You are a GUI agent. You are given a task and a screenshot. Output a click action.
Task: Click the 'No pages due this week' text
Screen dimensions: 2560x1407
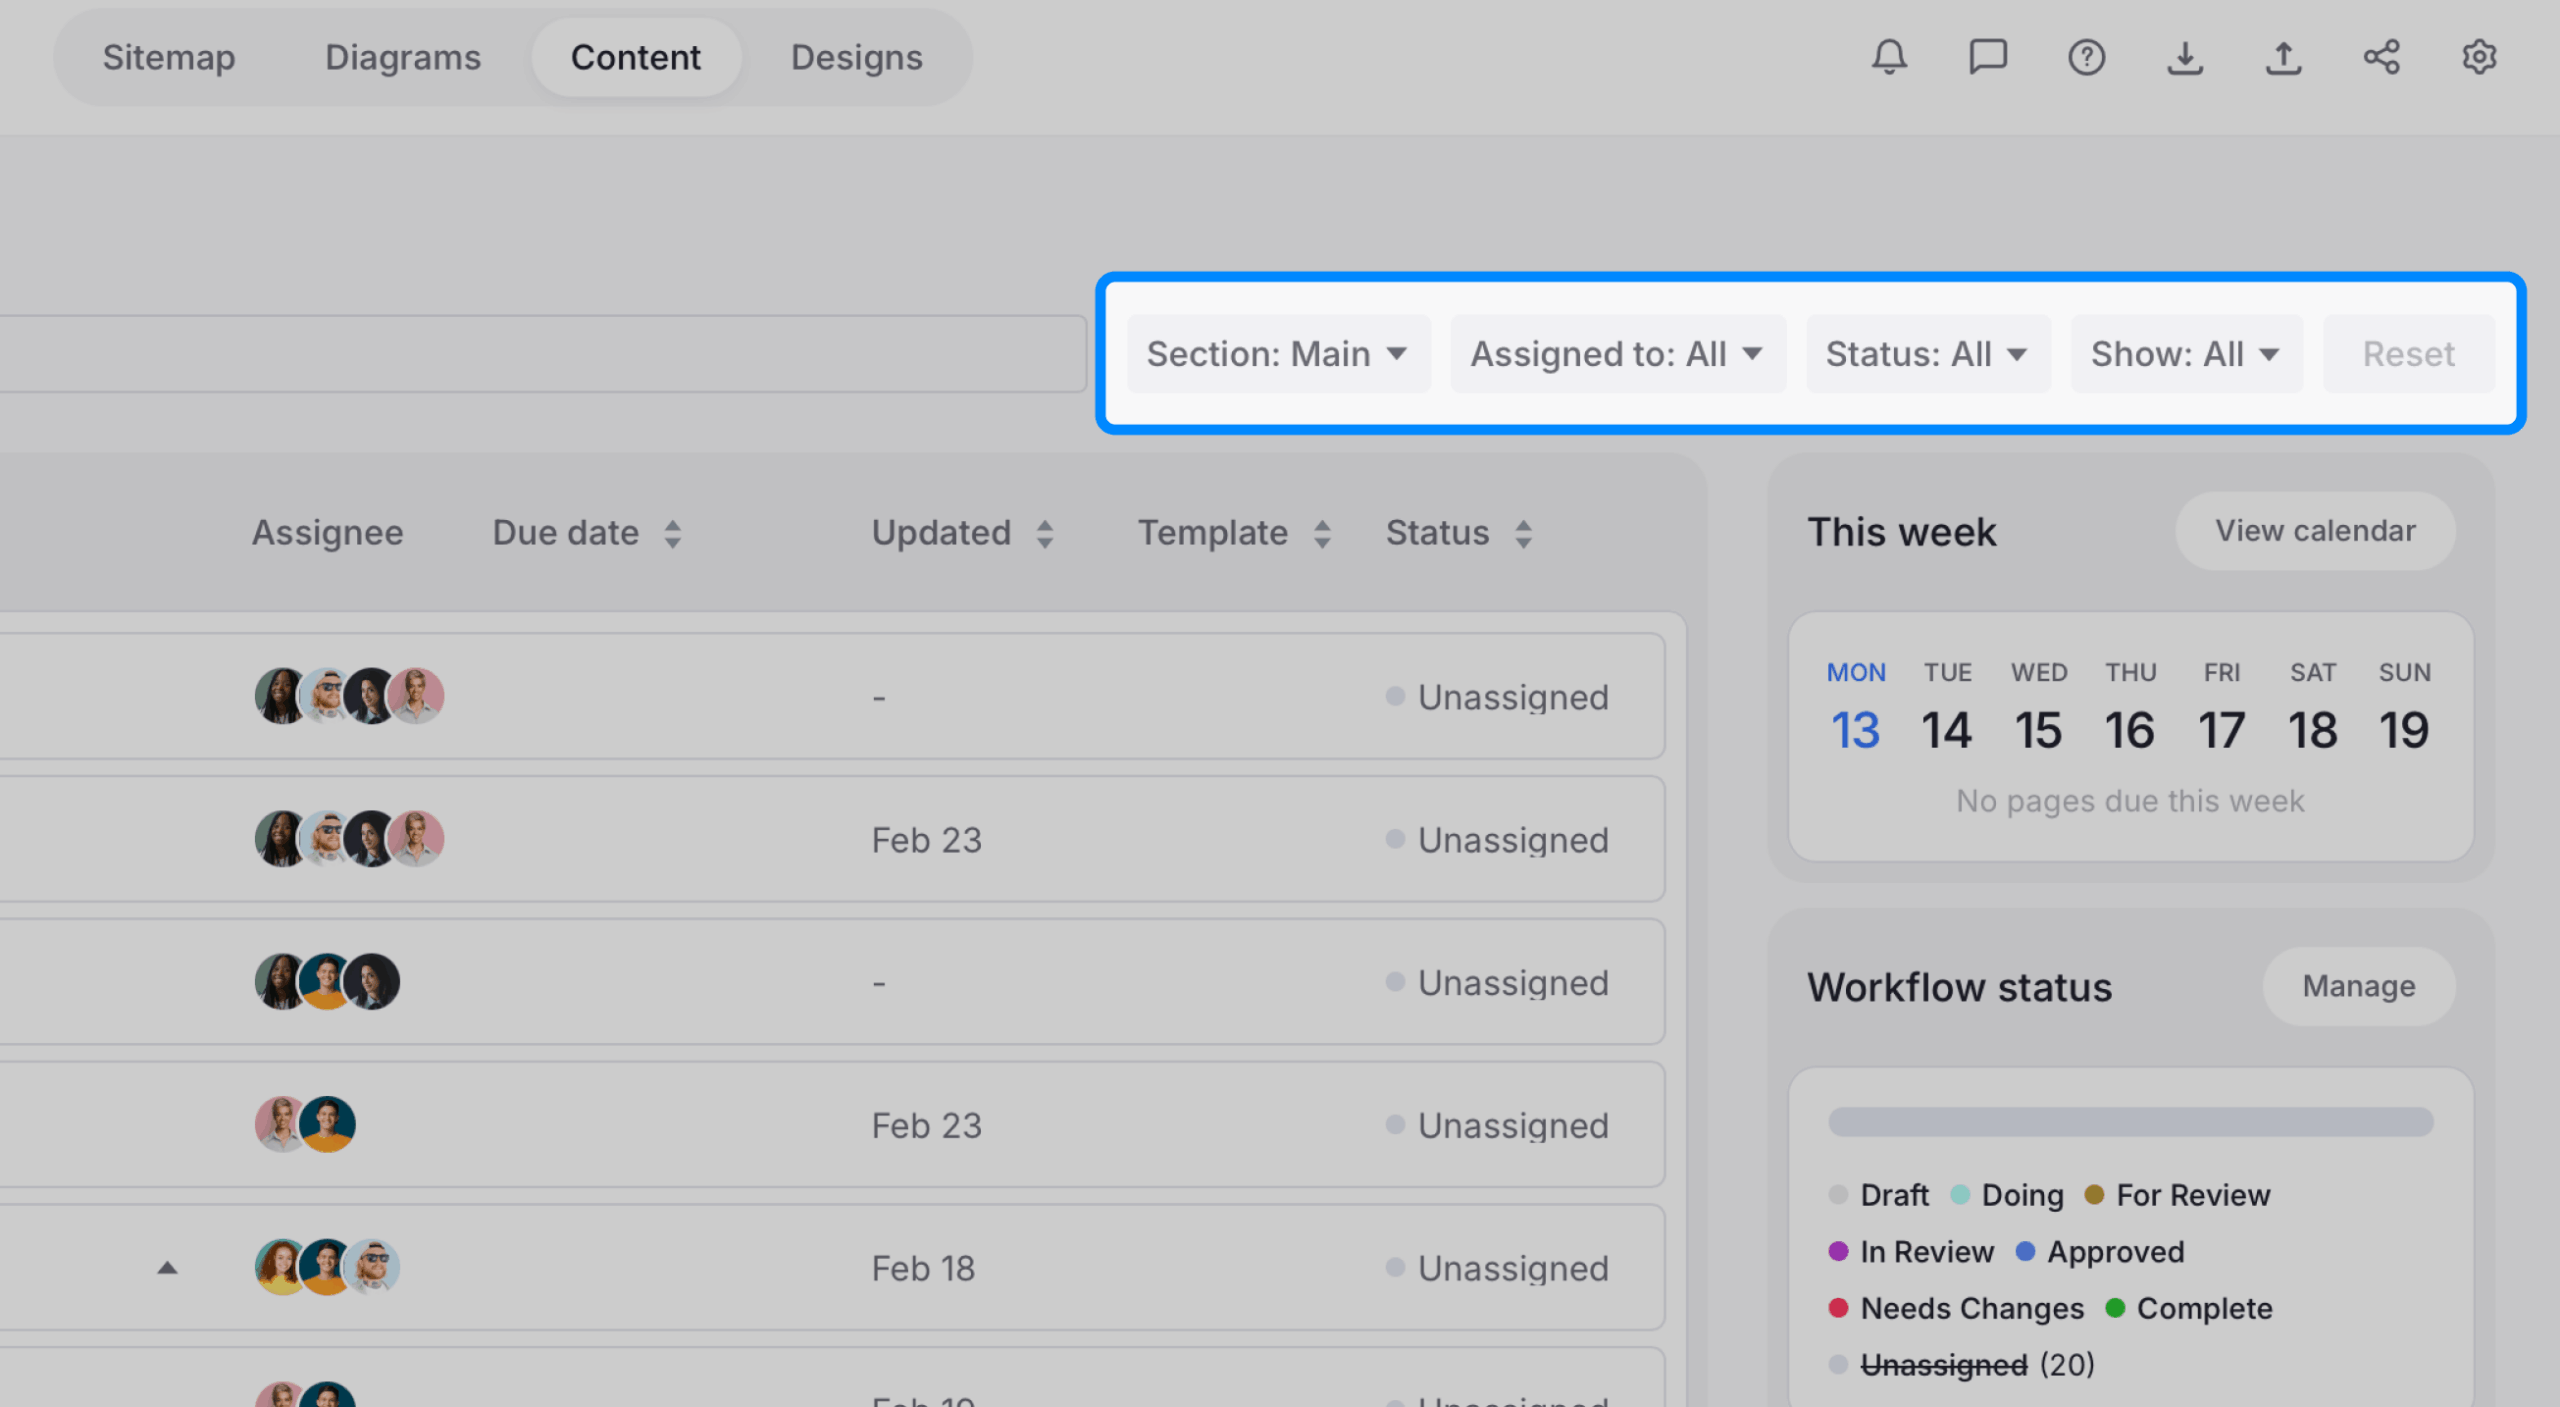pos(2130,801)
